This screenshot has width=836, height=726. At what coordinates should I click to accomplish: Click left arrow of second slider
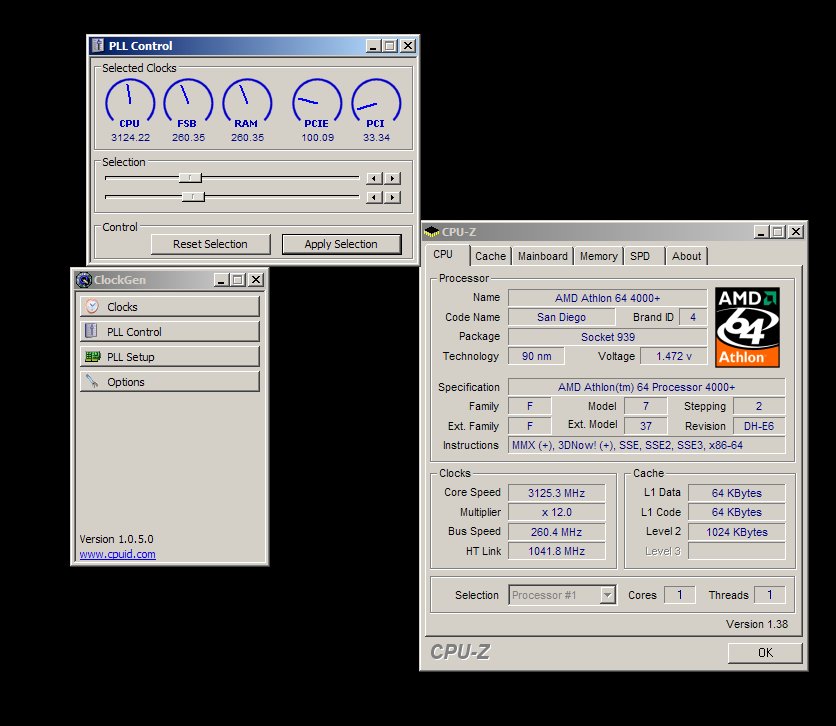point(374,197)
